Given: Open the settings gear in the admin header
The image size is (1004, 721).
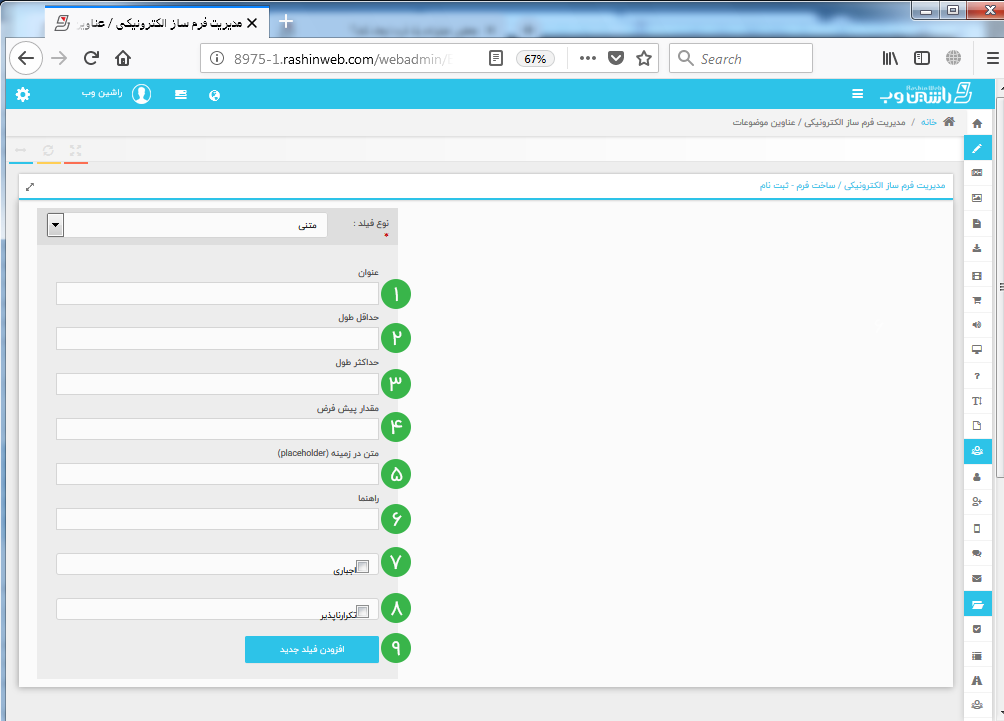Looking at the screenshot, I should tap(22, 95).
